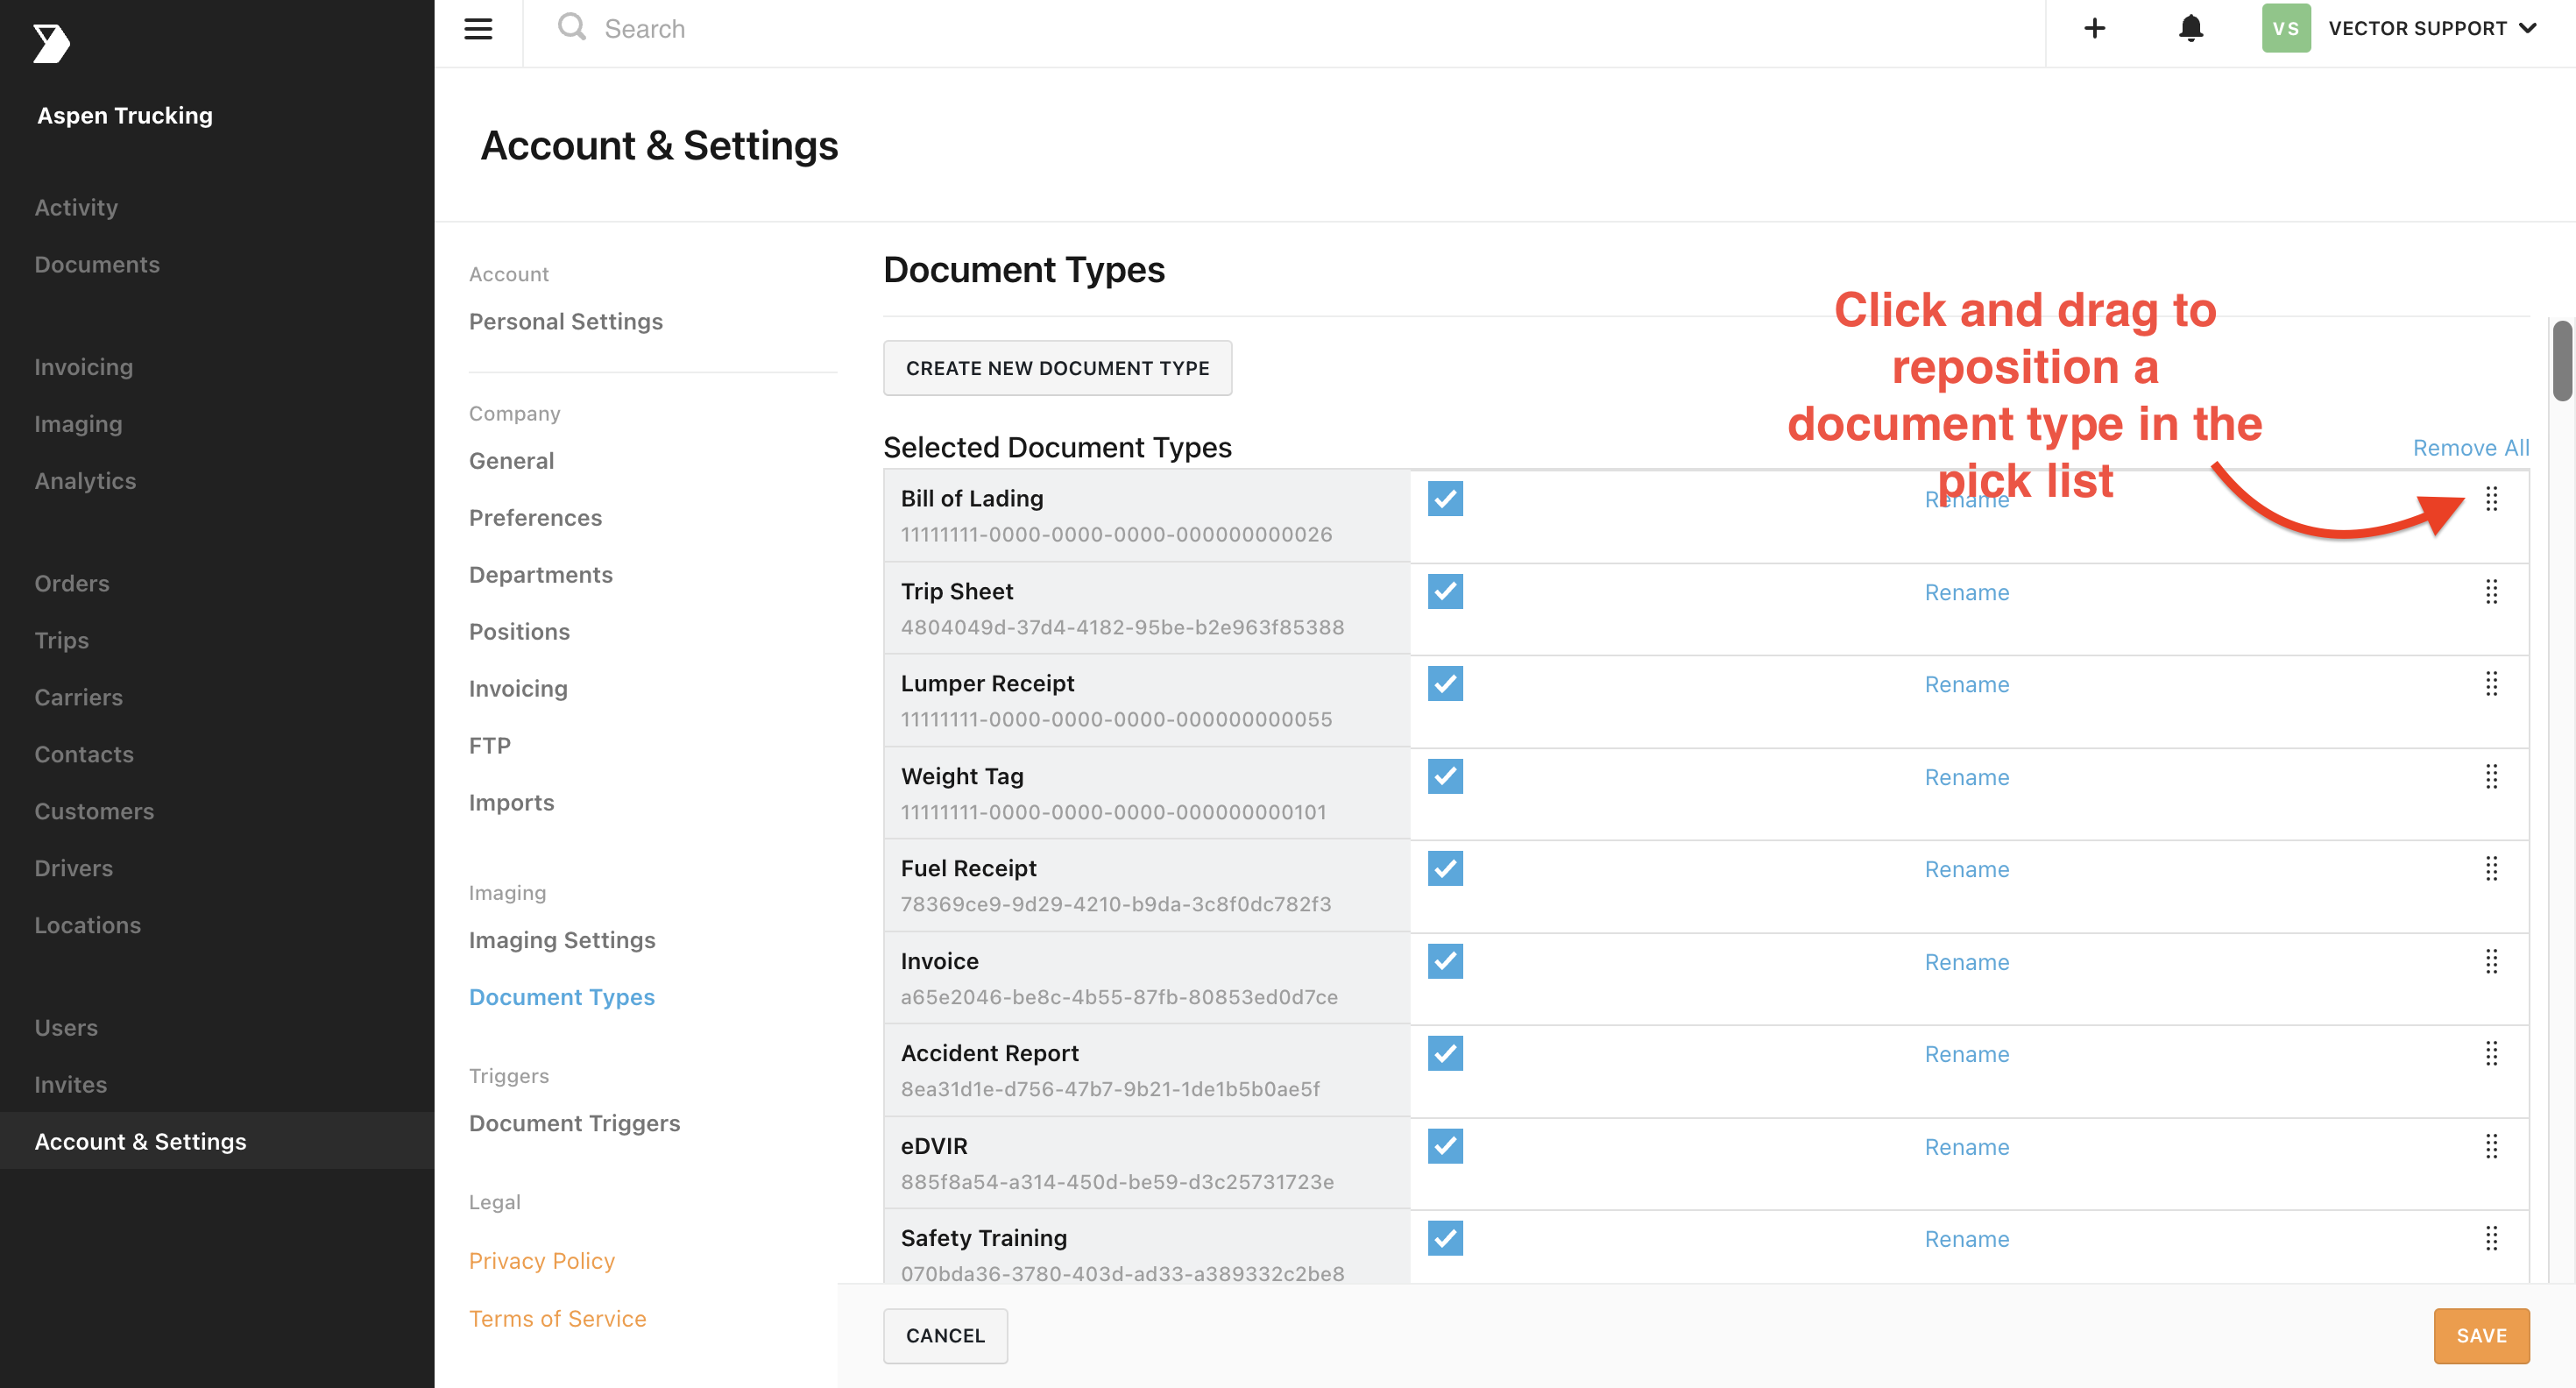Open Departments settings
The image size is (2576, 1388).
point(541,575)
